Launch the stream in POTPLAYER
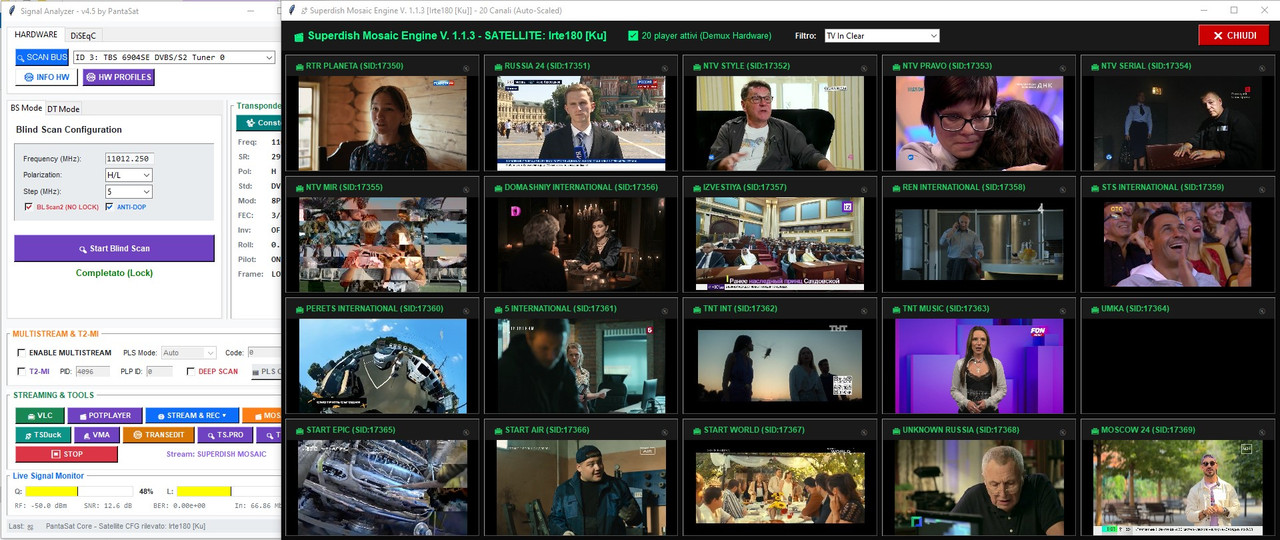Screen dimensions: 1280x540 click(x=104, y=415)
